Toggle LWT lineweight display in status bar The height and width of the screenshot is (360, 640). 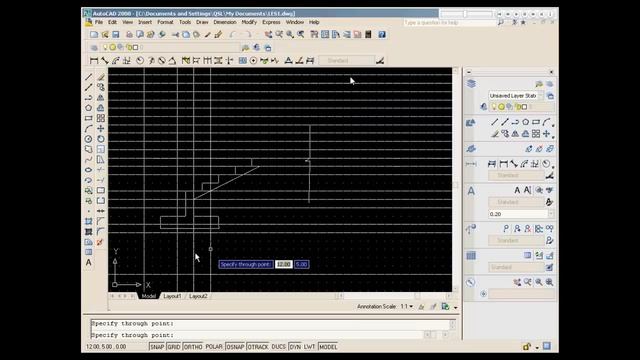pos(309,347)
